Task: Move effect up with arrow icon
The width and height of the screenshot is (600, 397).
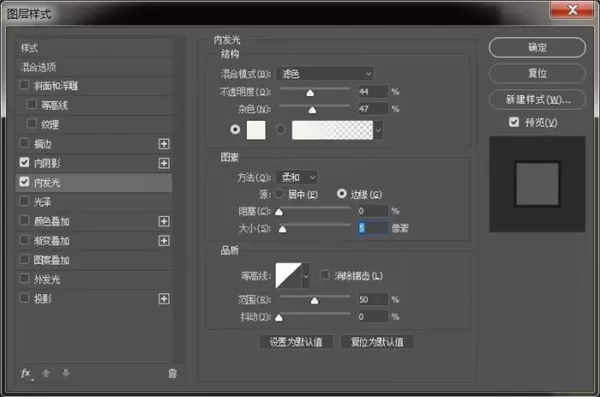Action: coord(46,373)
